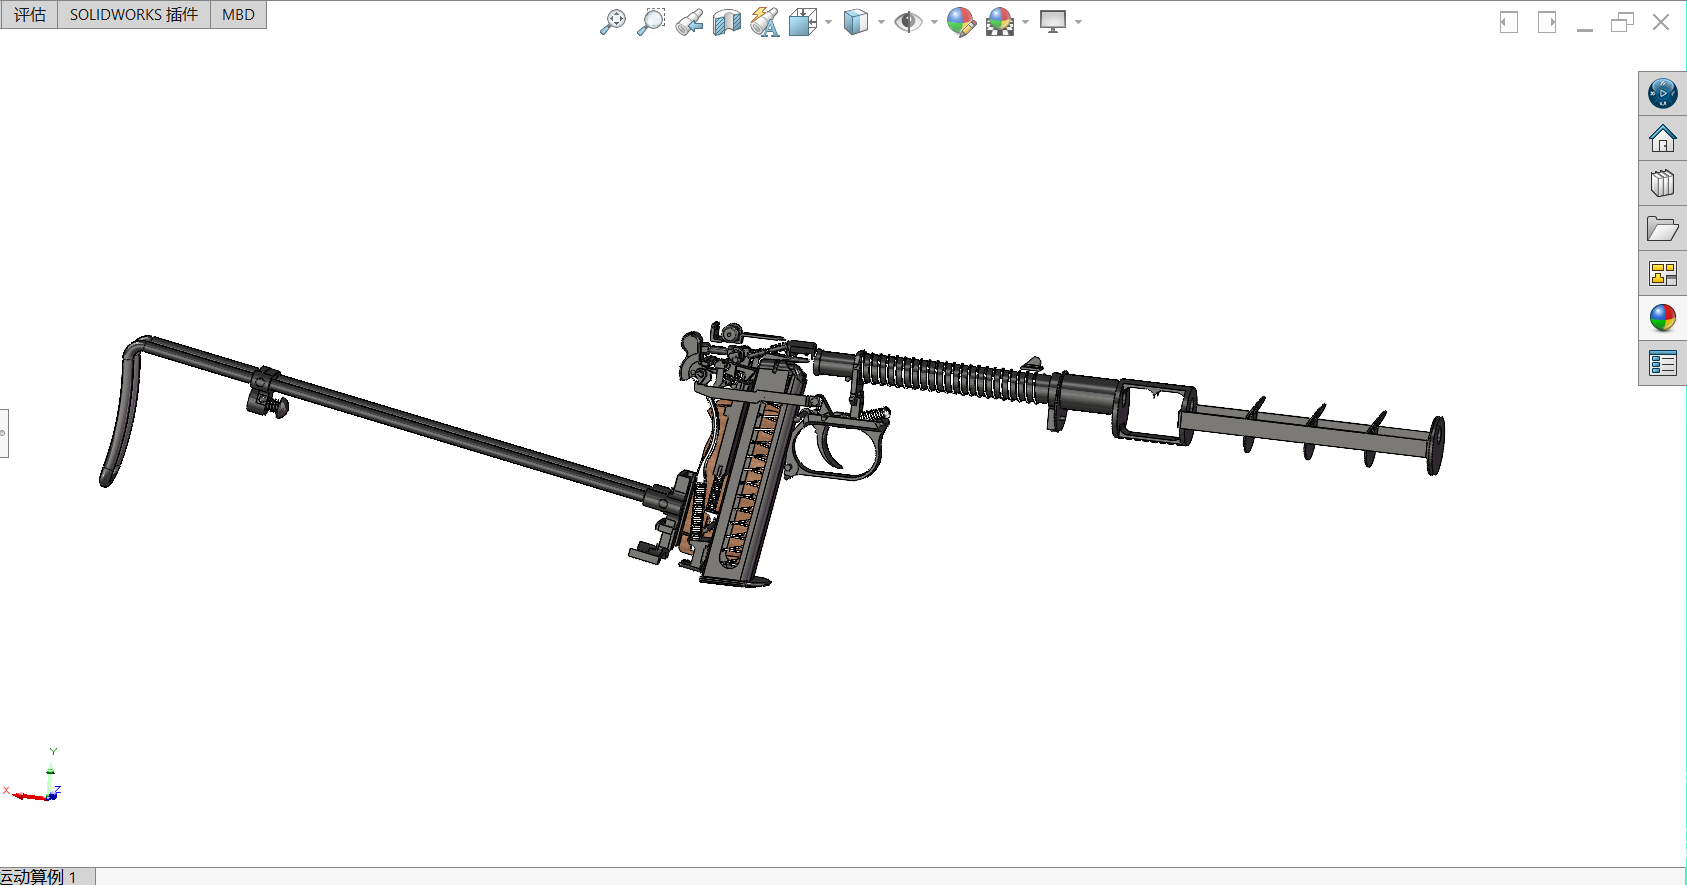The image size is (1687, 885).
Task: Switch to the SOLIDWORKS 插件 tab
Action: click(134, 15)
